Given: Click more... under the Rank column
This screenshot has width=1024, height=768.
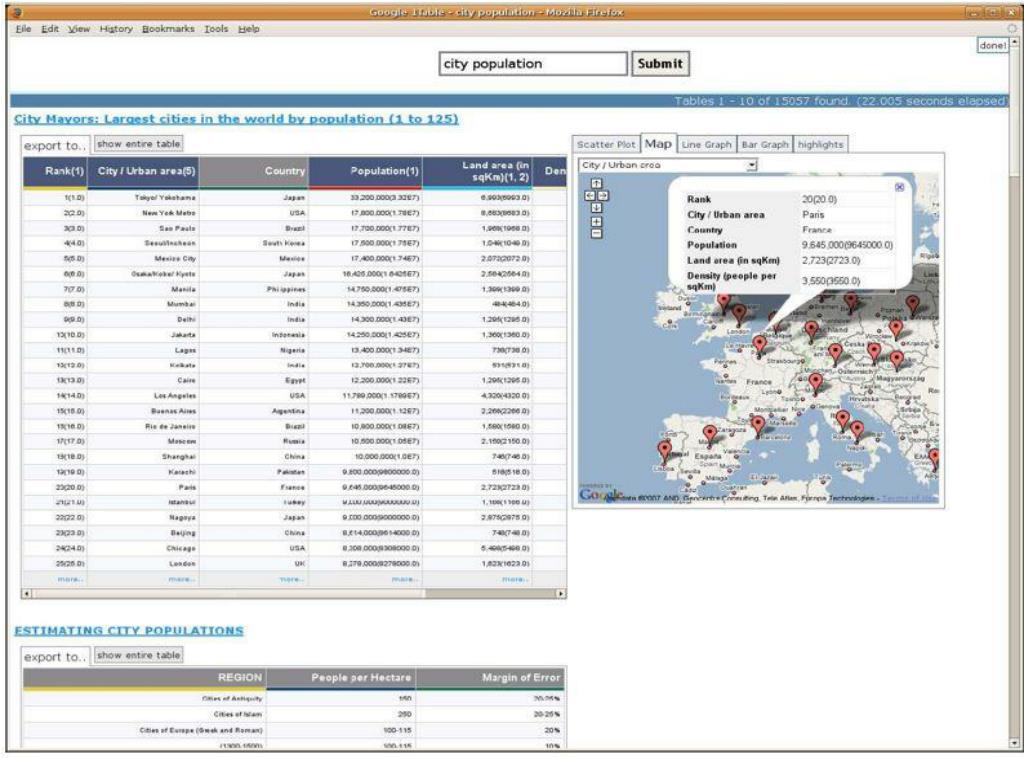Looking at the screenshot, I should pos(71,579).
